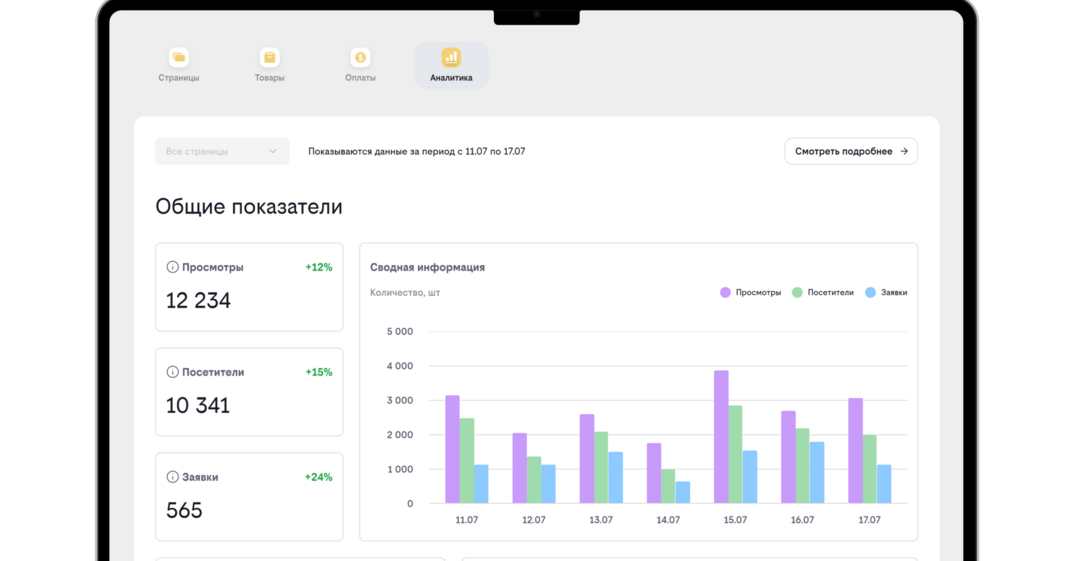The image size is (1074, 561).
Task: Toggle the Просмотры purple legend dot
Action: point(725,292)
